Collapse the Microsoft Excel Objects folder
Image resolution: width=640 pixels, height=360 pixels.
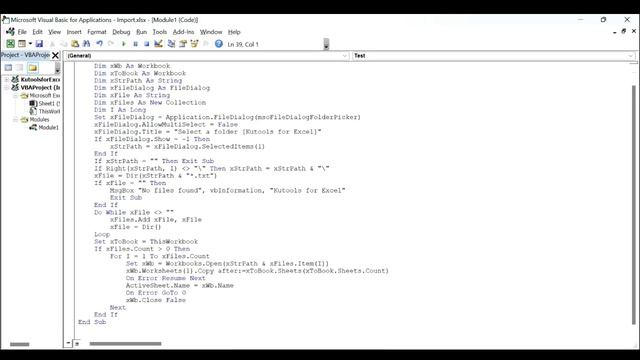[15, 96]
